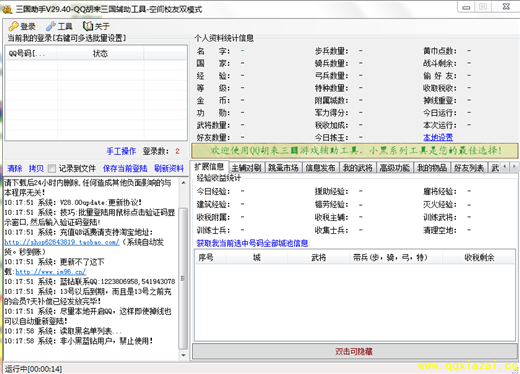Click the 拷贝 link
The image size is (520, 374).
pyautogui.click(x=36, y=169)
